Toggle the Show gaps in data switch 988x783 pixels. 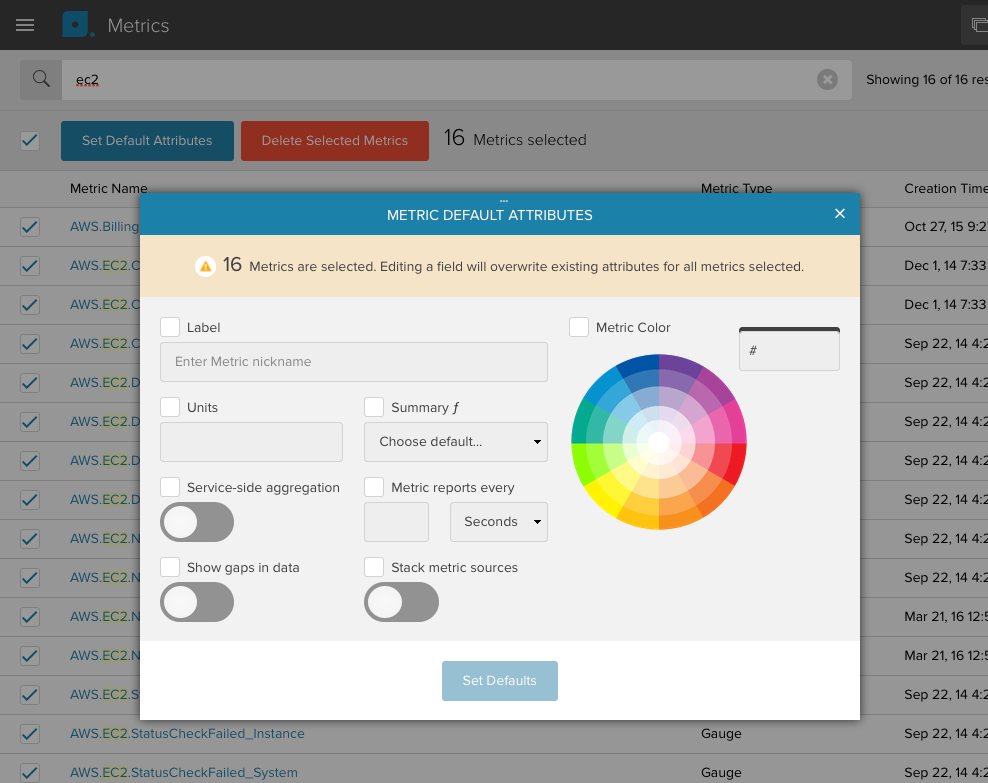(196, 602)
